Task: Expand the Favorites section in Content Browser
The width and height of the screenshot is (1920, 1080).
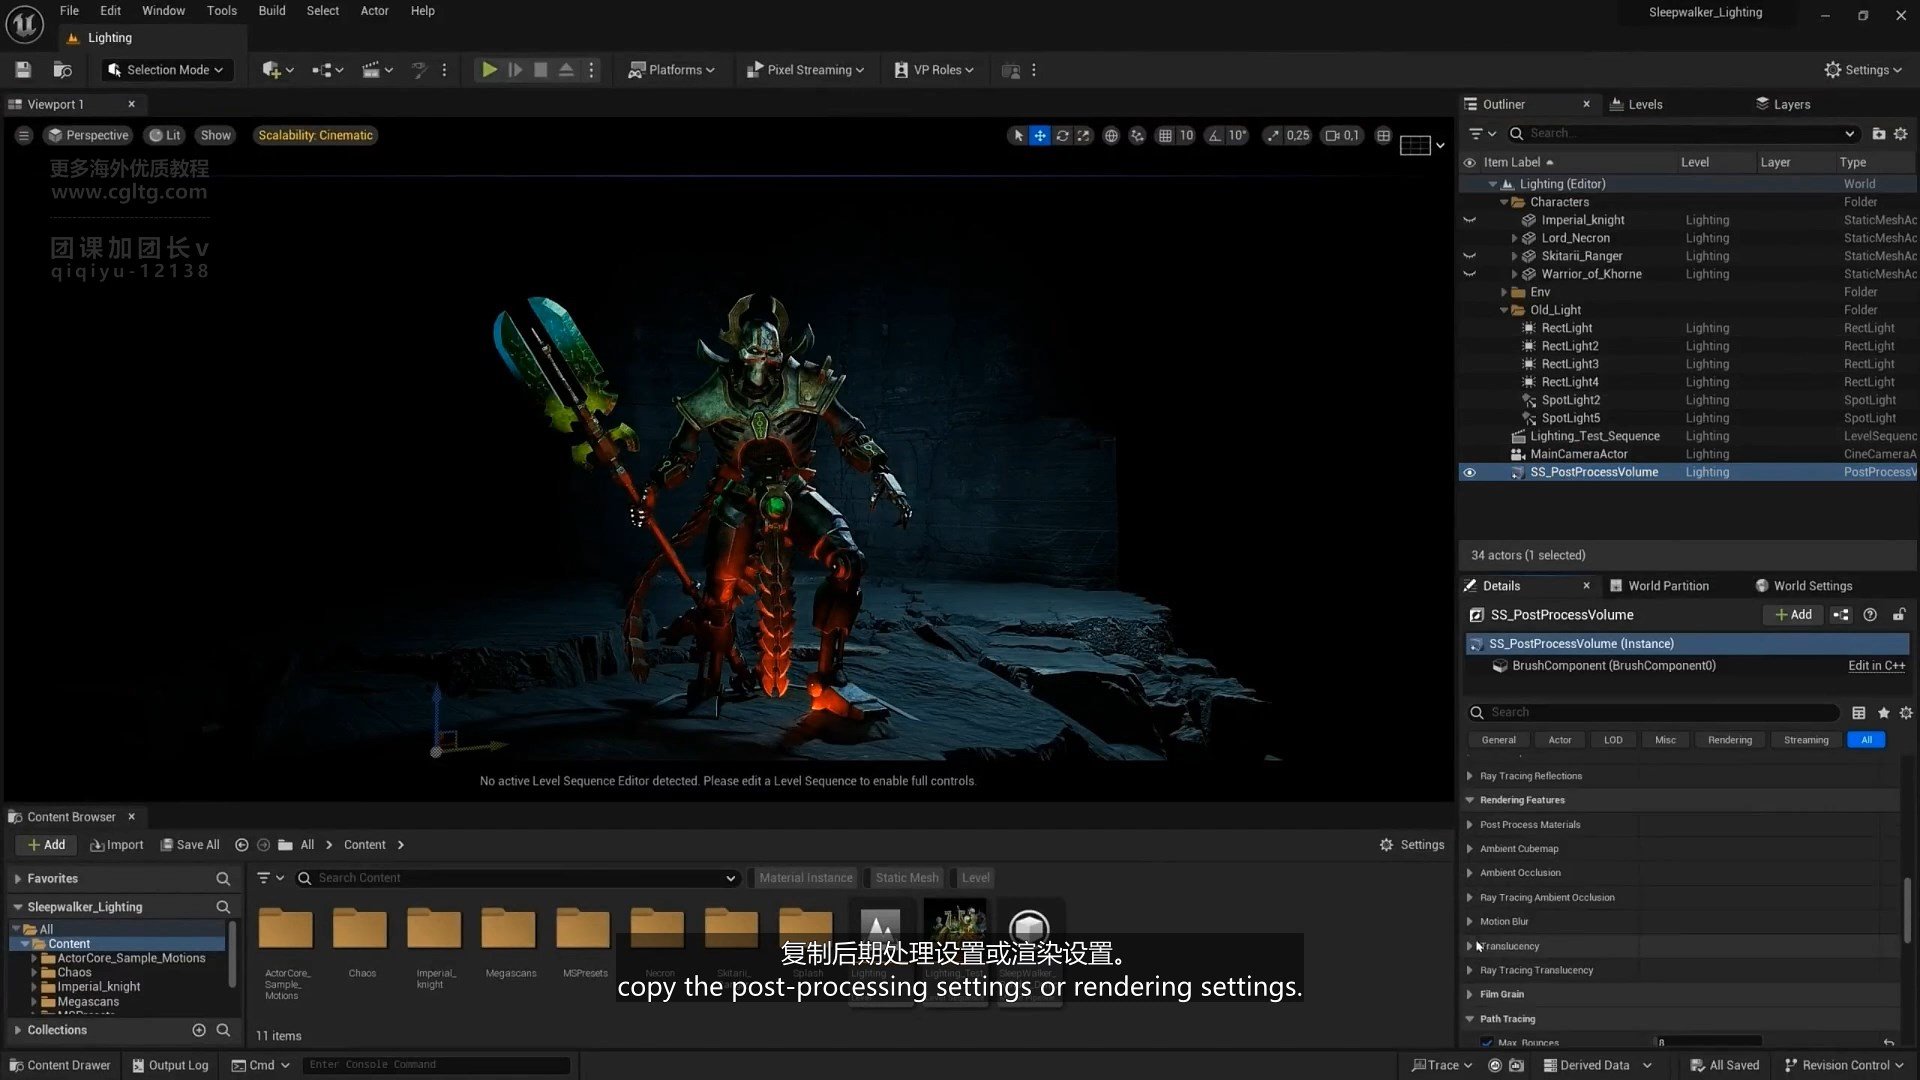Action: pyautogui.click(x=17, y=879)
